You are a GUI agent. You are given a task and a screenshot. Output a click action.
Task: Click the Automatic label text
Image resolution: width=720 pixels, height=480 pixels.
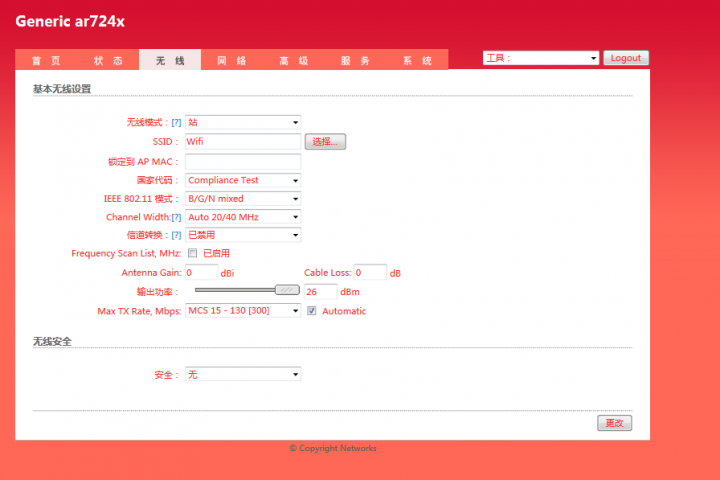[344, 311]
